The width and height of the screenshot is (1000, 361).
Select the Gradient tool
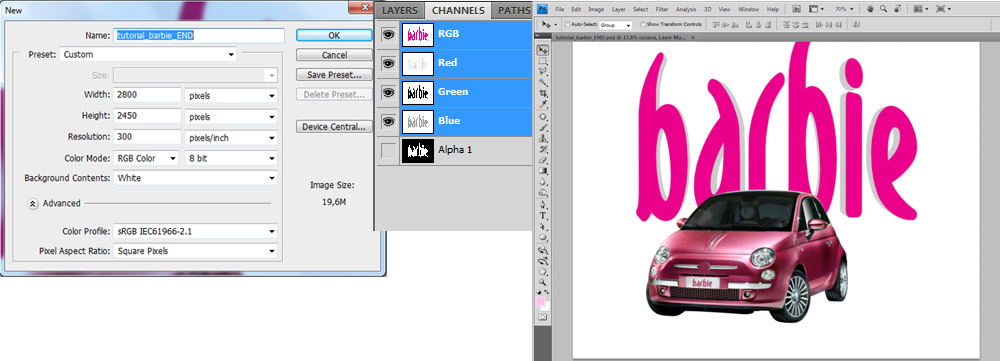coord(543,171)
